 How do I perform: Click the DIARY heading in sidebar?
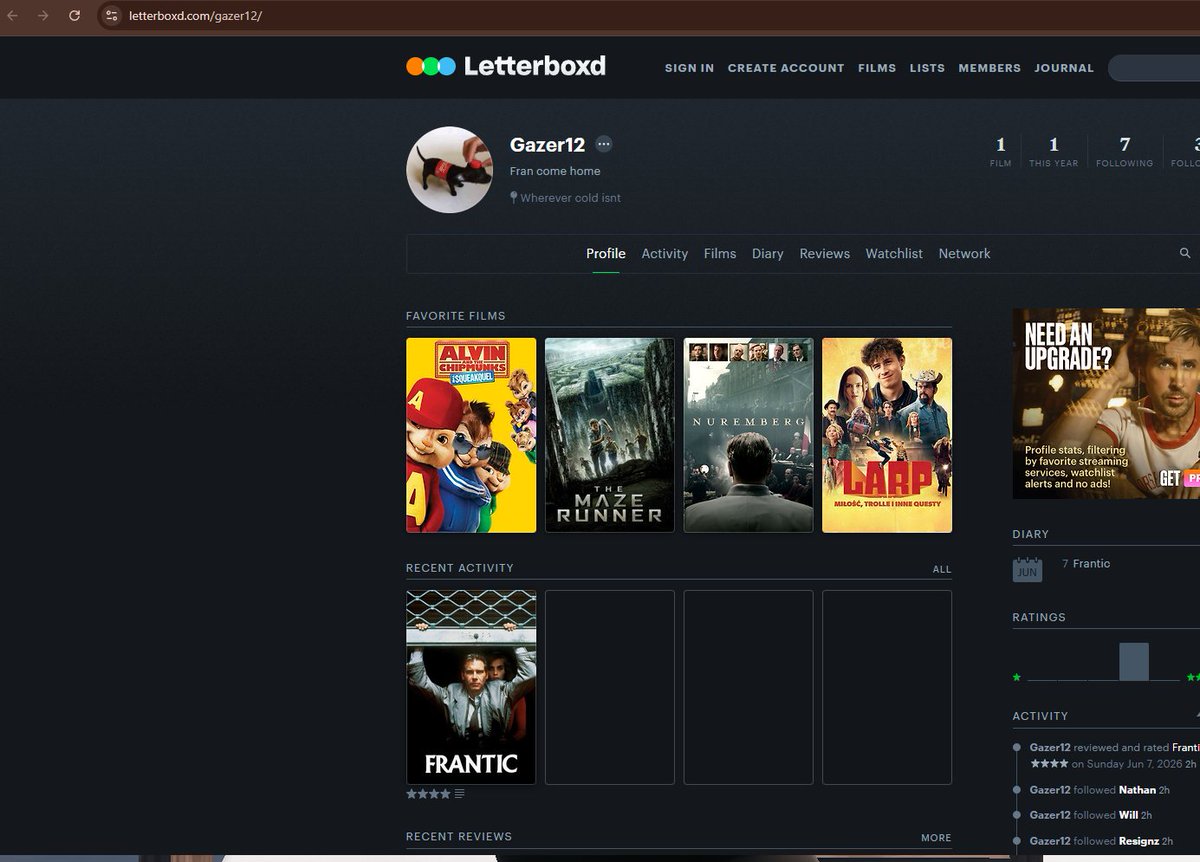click(x=1031, y=534)
